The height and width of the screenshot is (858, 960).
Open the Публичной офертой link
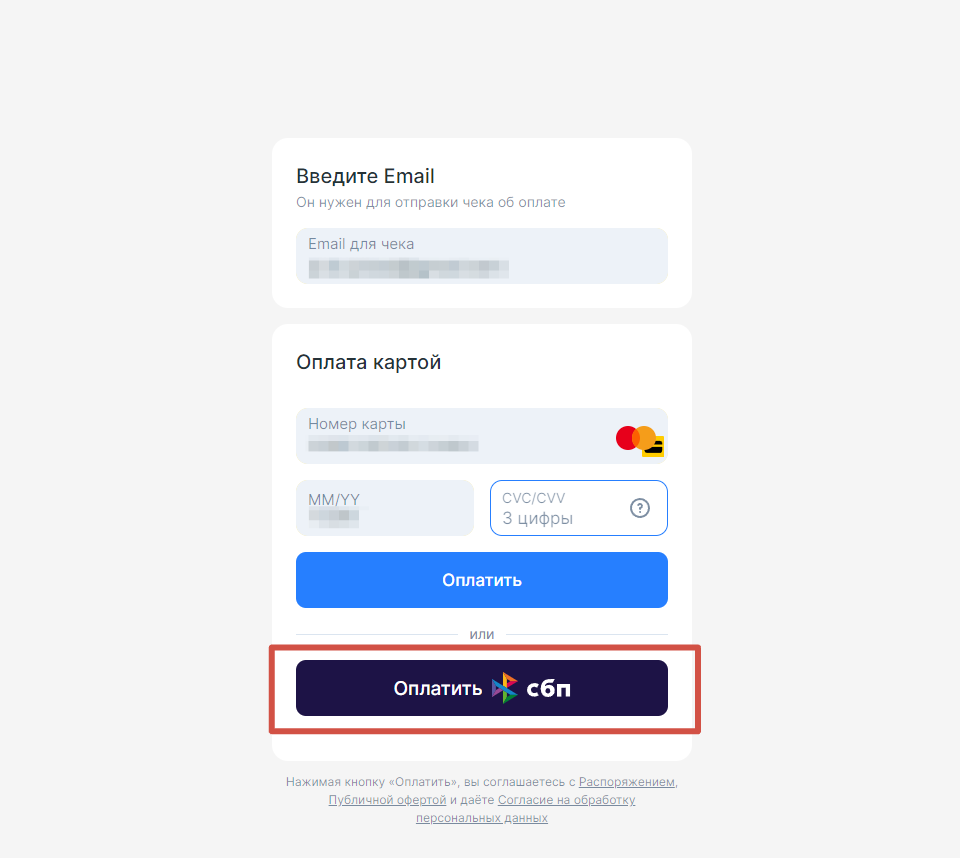tap(387, 800)
